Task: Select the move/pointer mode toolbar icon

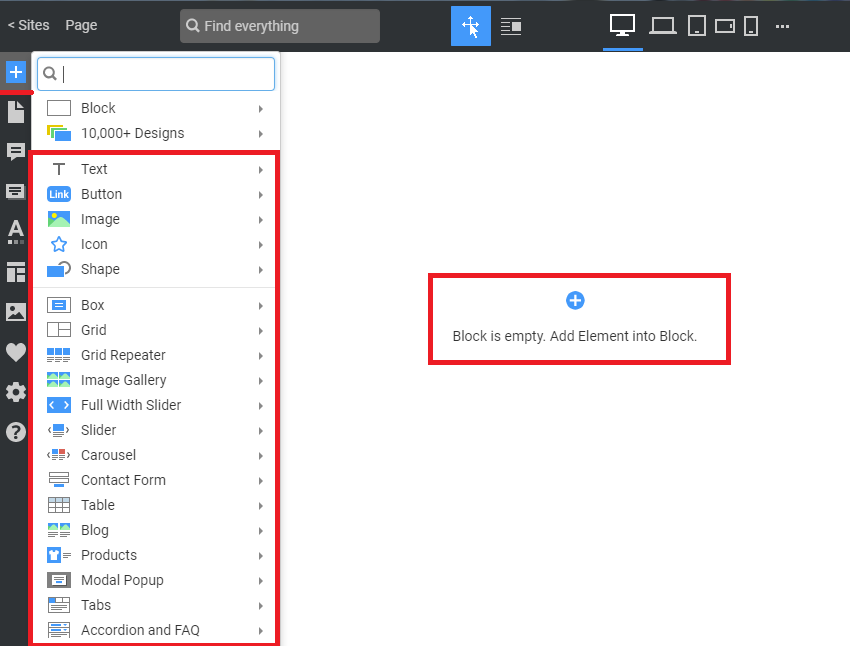Action: (x=471, y=26)
